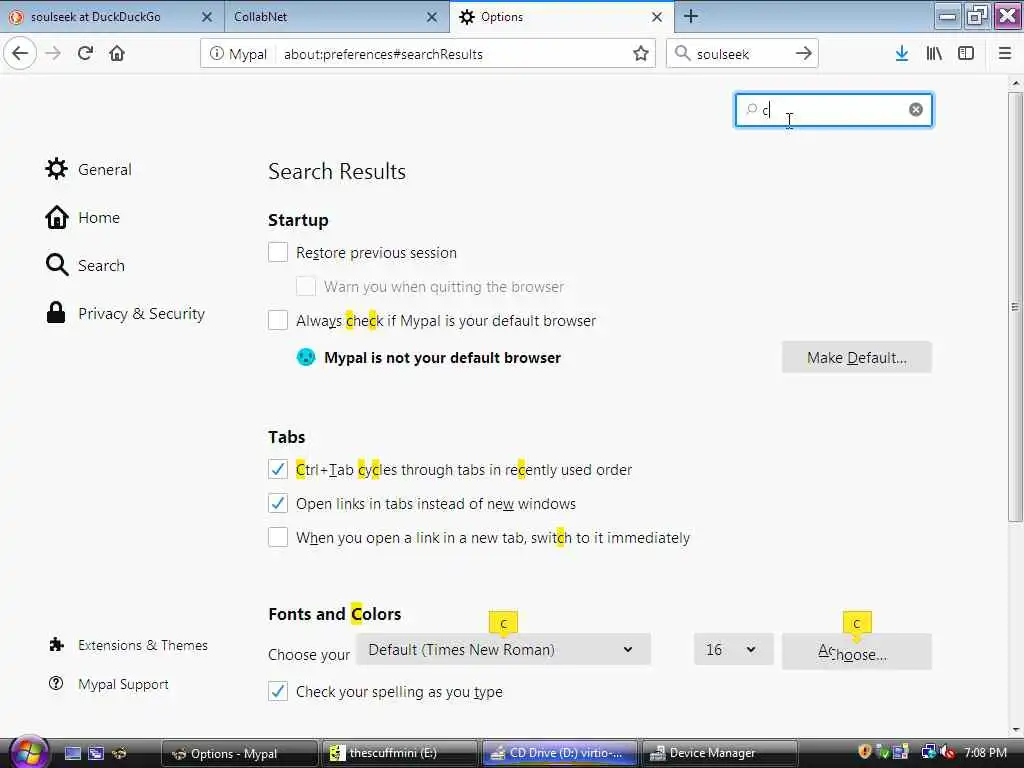The height and width of the screenshot is (768, 1024).
Task: Toggle Warn you when quitting the browser
Action: 306,286
